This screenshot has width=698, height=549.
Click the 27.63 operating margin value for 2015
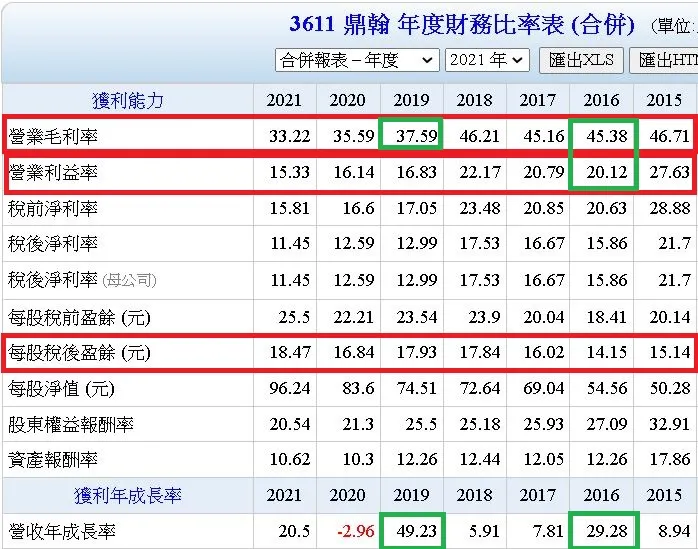(x=670, y=172)
